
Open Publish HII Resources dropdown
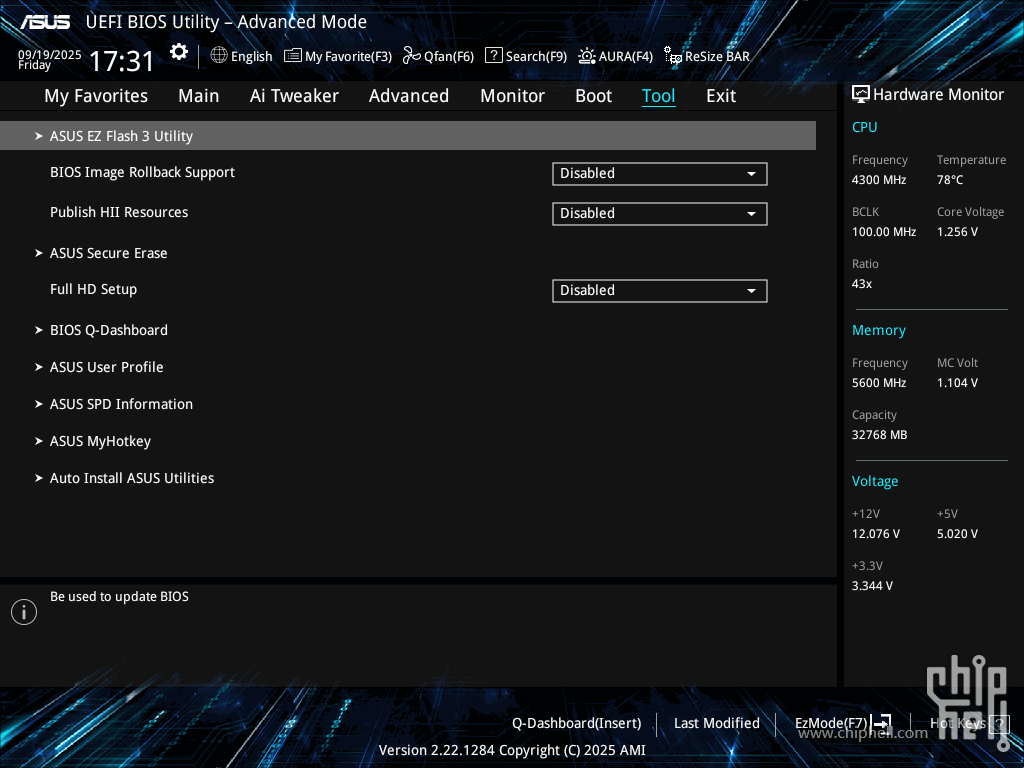tap(660, 214)
